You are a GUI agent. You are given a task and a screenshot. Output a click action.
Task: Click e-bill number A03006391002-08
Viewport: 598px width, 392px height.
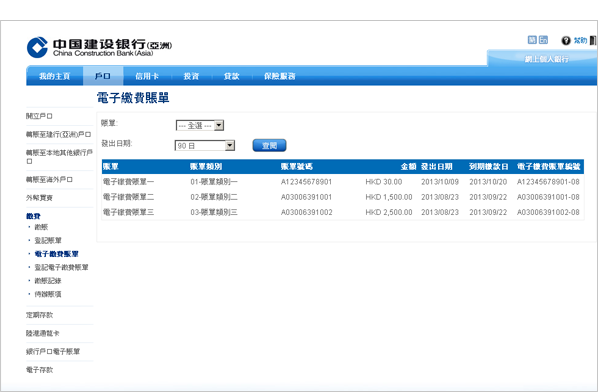coord(548,212)
